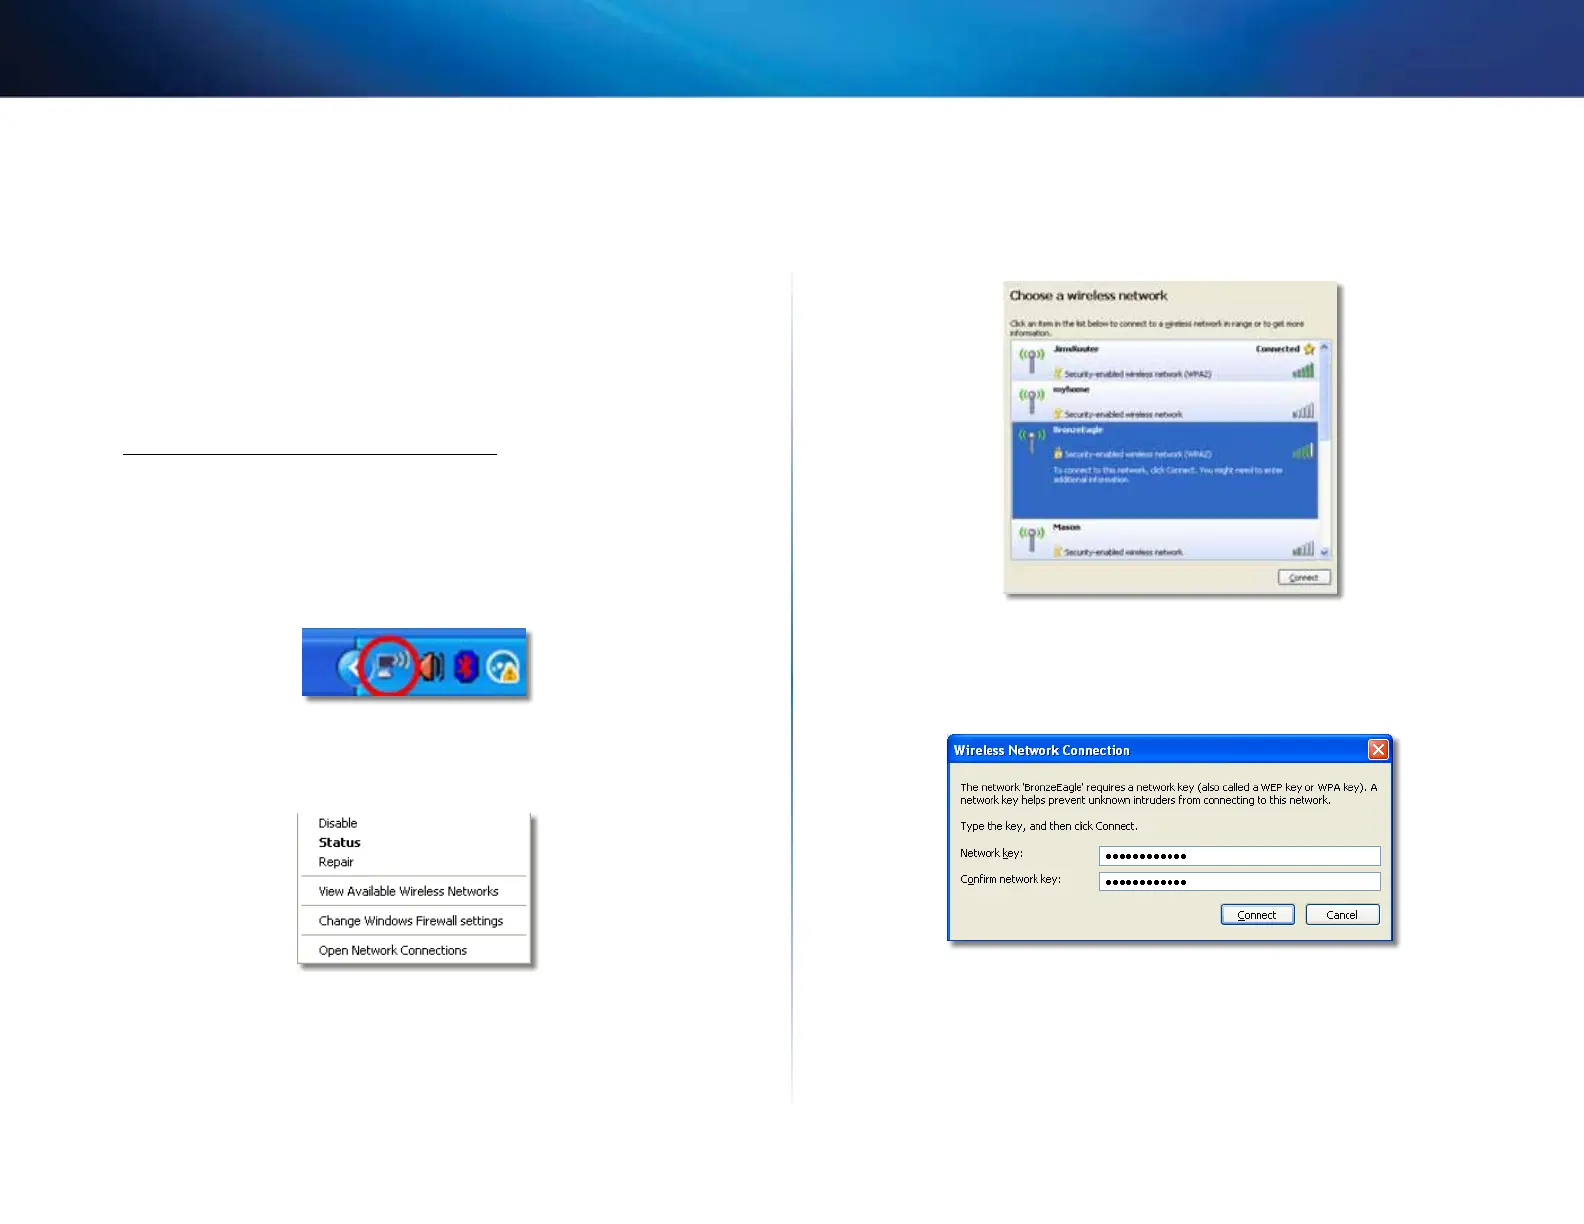Select the BronzeEagle network entry
The width and height of the screenshot is (1584, 1224).
pyautogui.click(x=1164, y=470)
